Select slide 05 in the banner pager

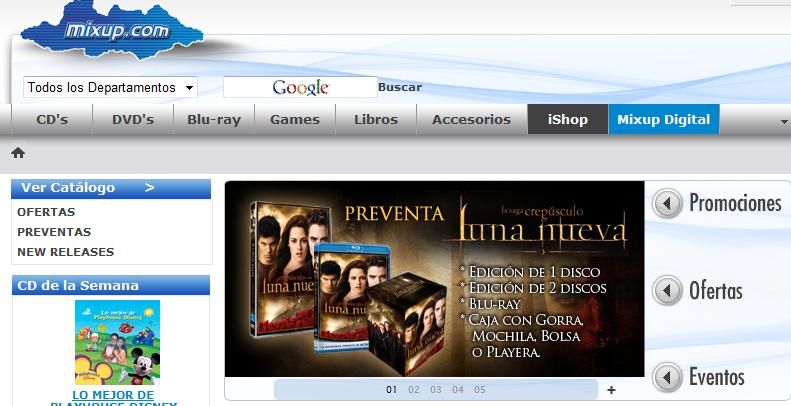point(479,390)
